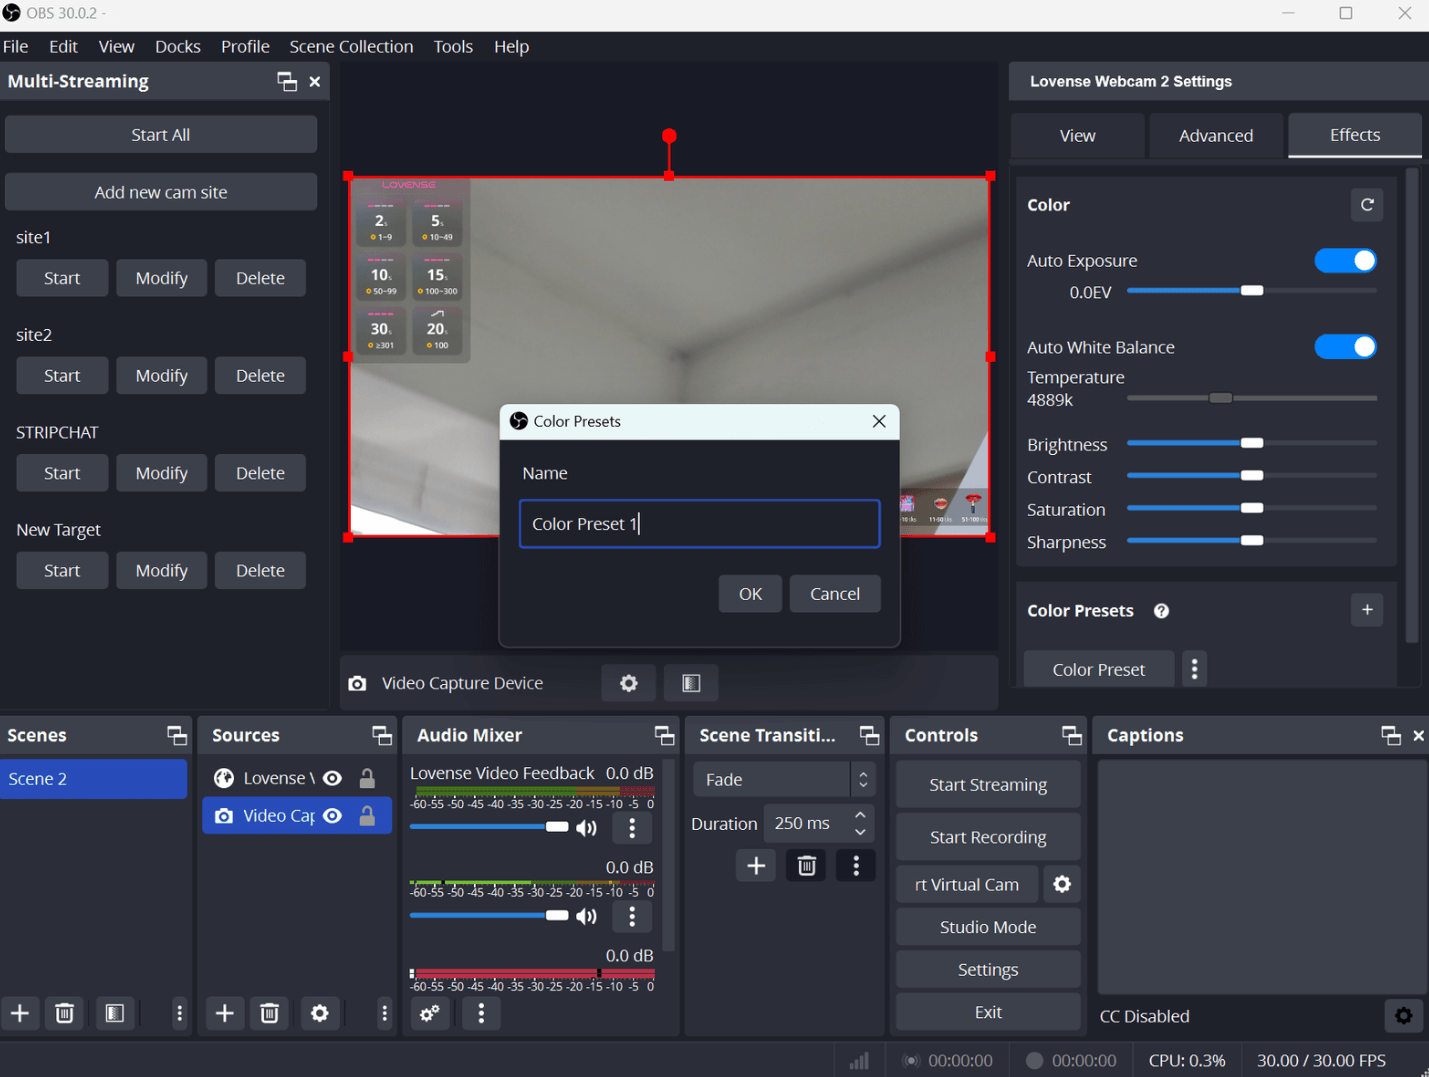The height and width of the screenshot is (1077, 1429).
Task: Open Video Capture Device properties gear
Action: click(x=628, y=683)
